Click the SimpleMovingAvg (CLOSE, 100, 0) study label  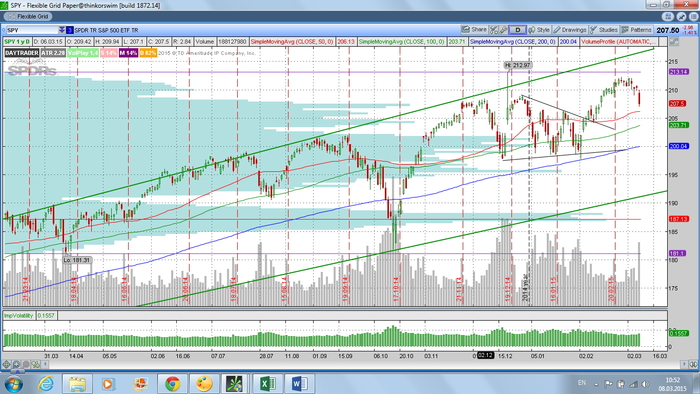click(402, 41)
